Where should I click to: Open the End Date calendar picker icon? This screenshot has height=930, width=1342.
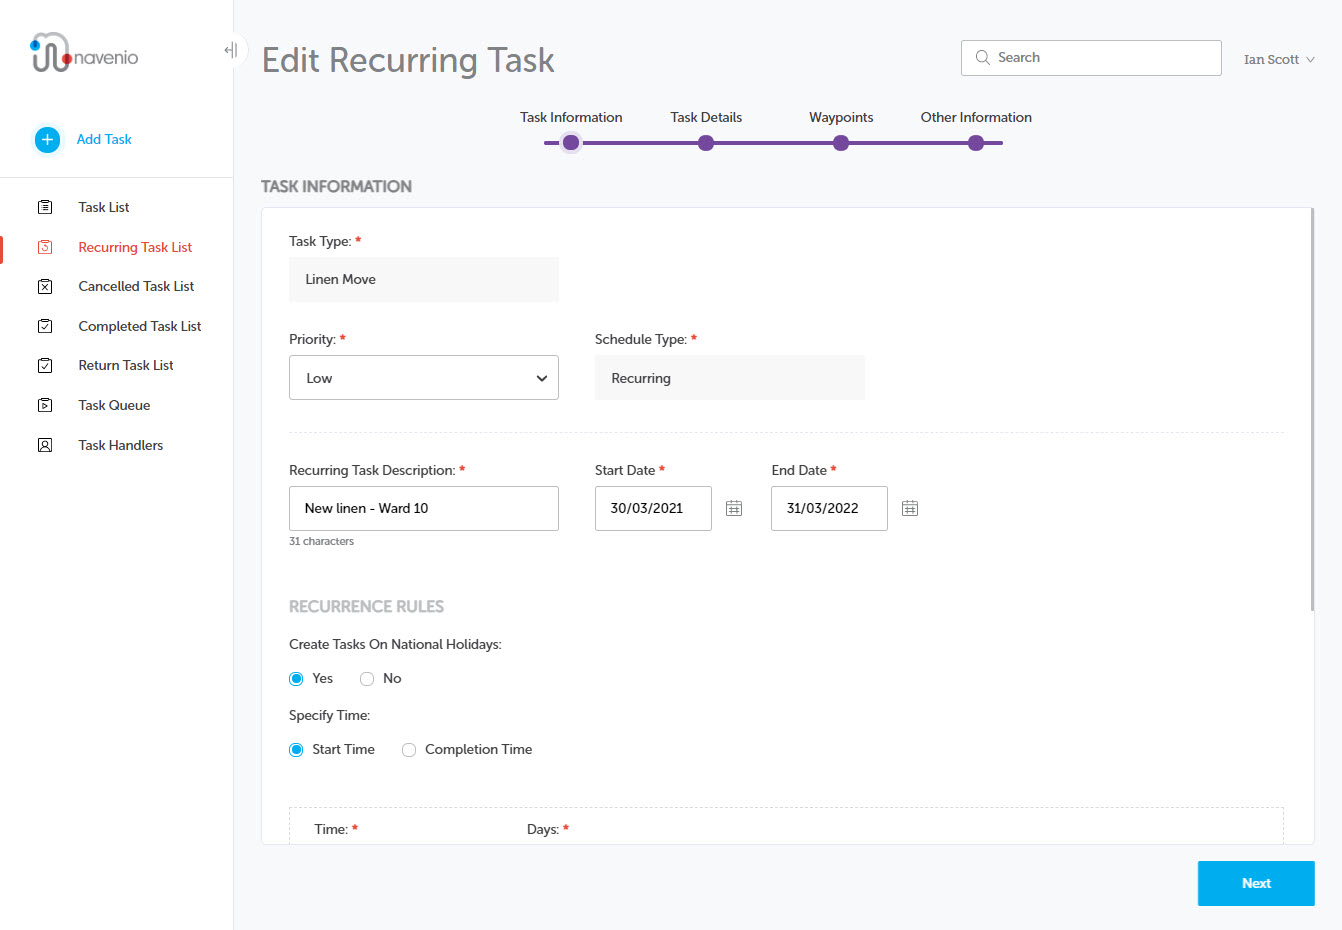[910, 509]
